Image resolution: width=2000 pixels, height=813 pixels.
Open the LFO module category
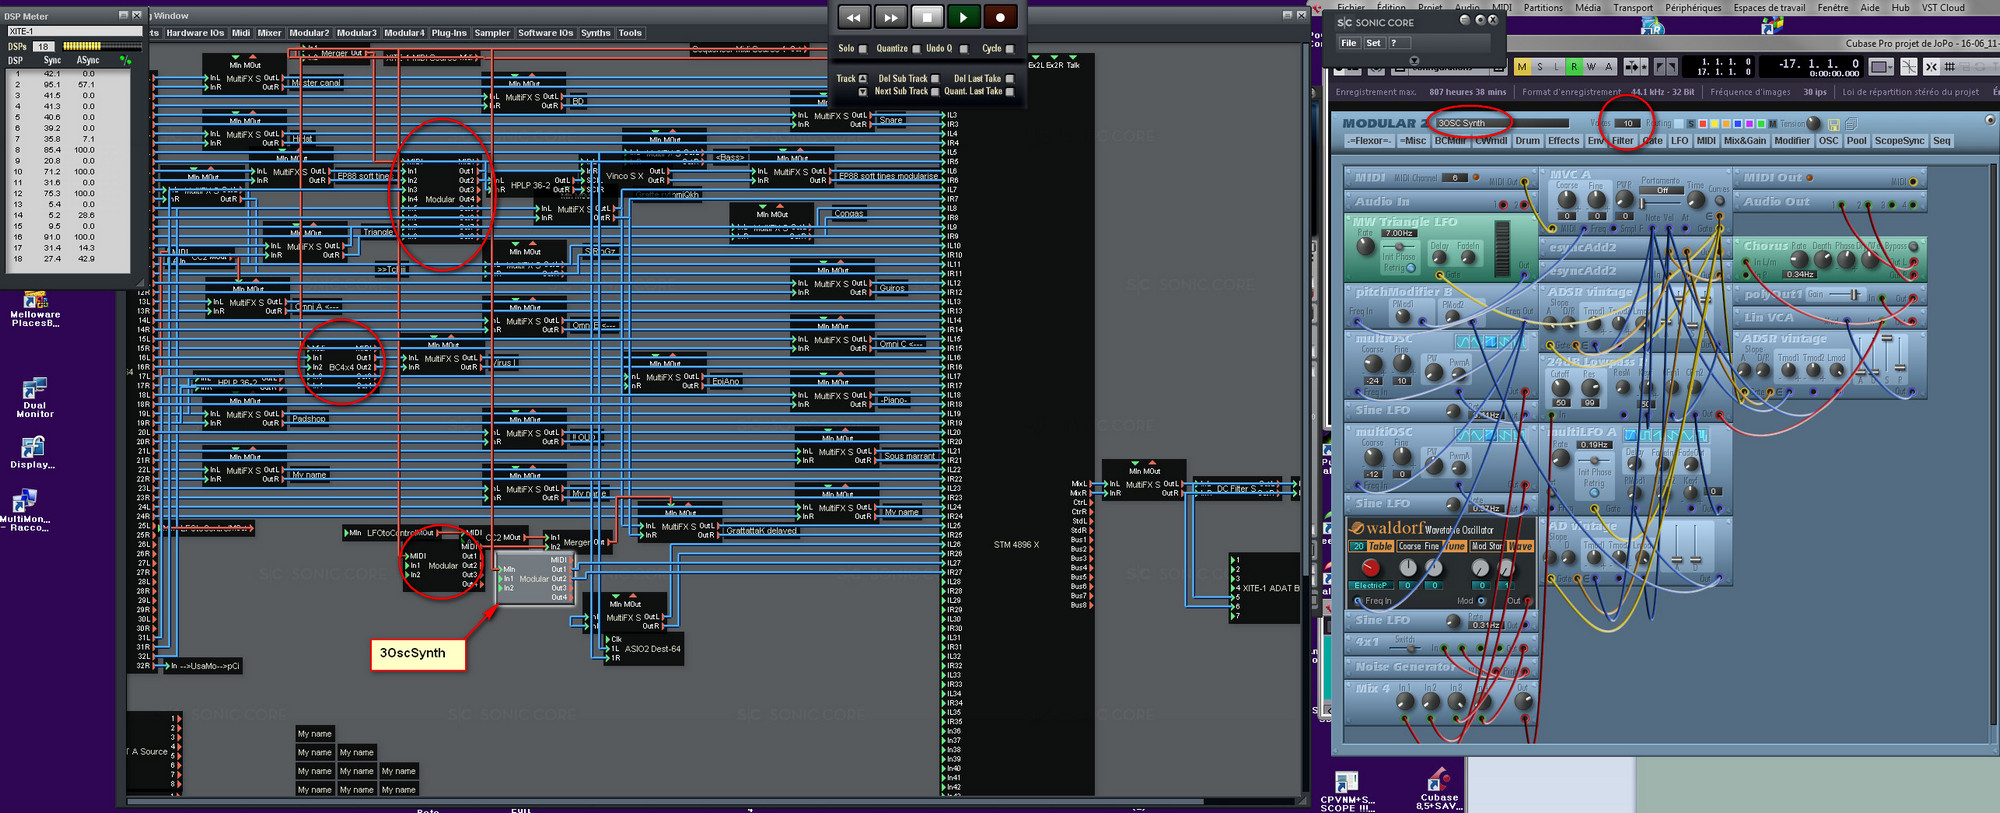(1680, 141)
